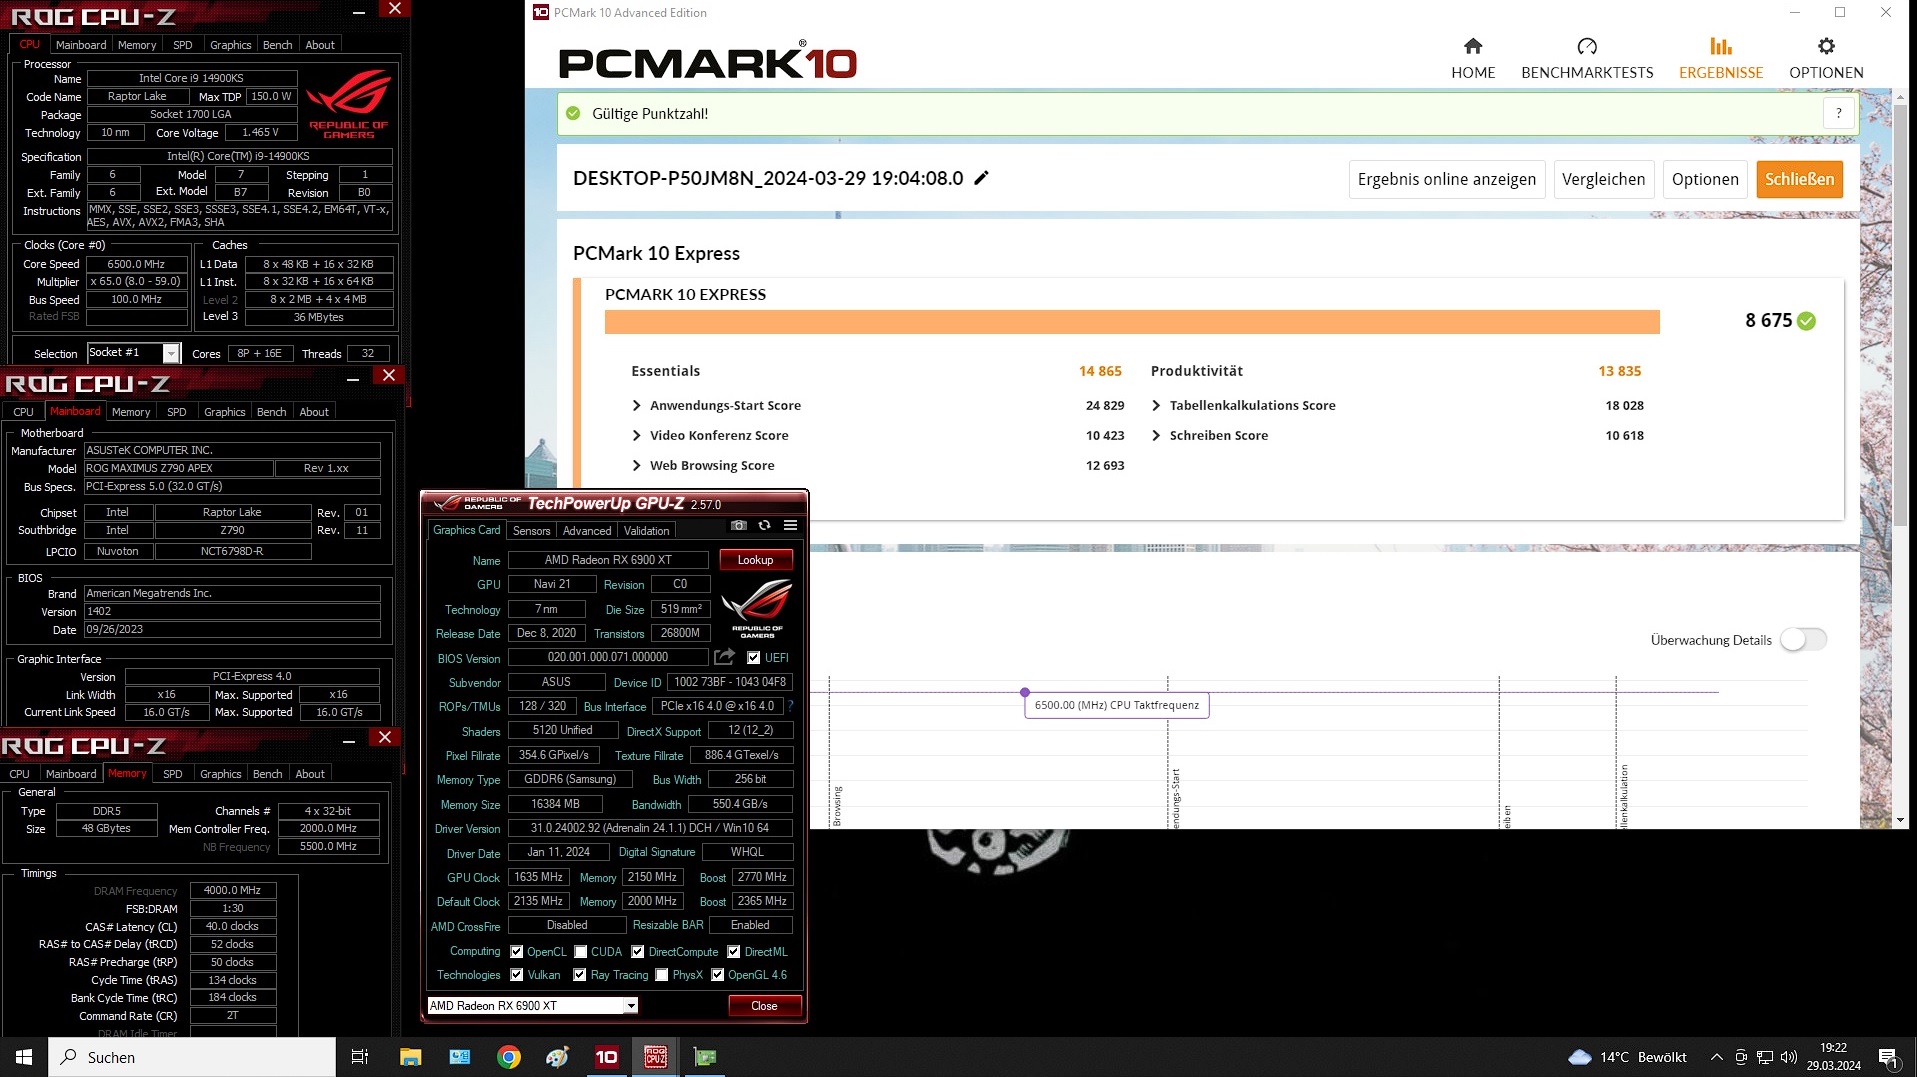Open Socket #1 selection dropdown

171,353
